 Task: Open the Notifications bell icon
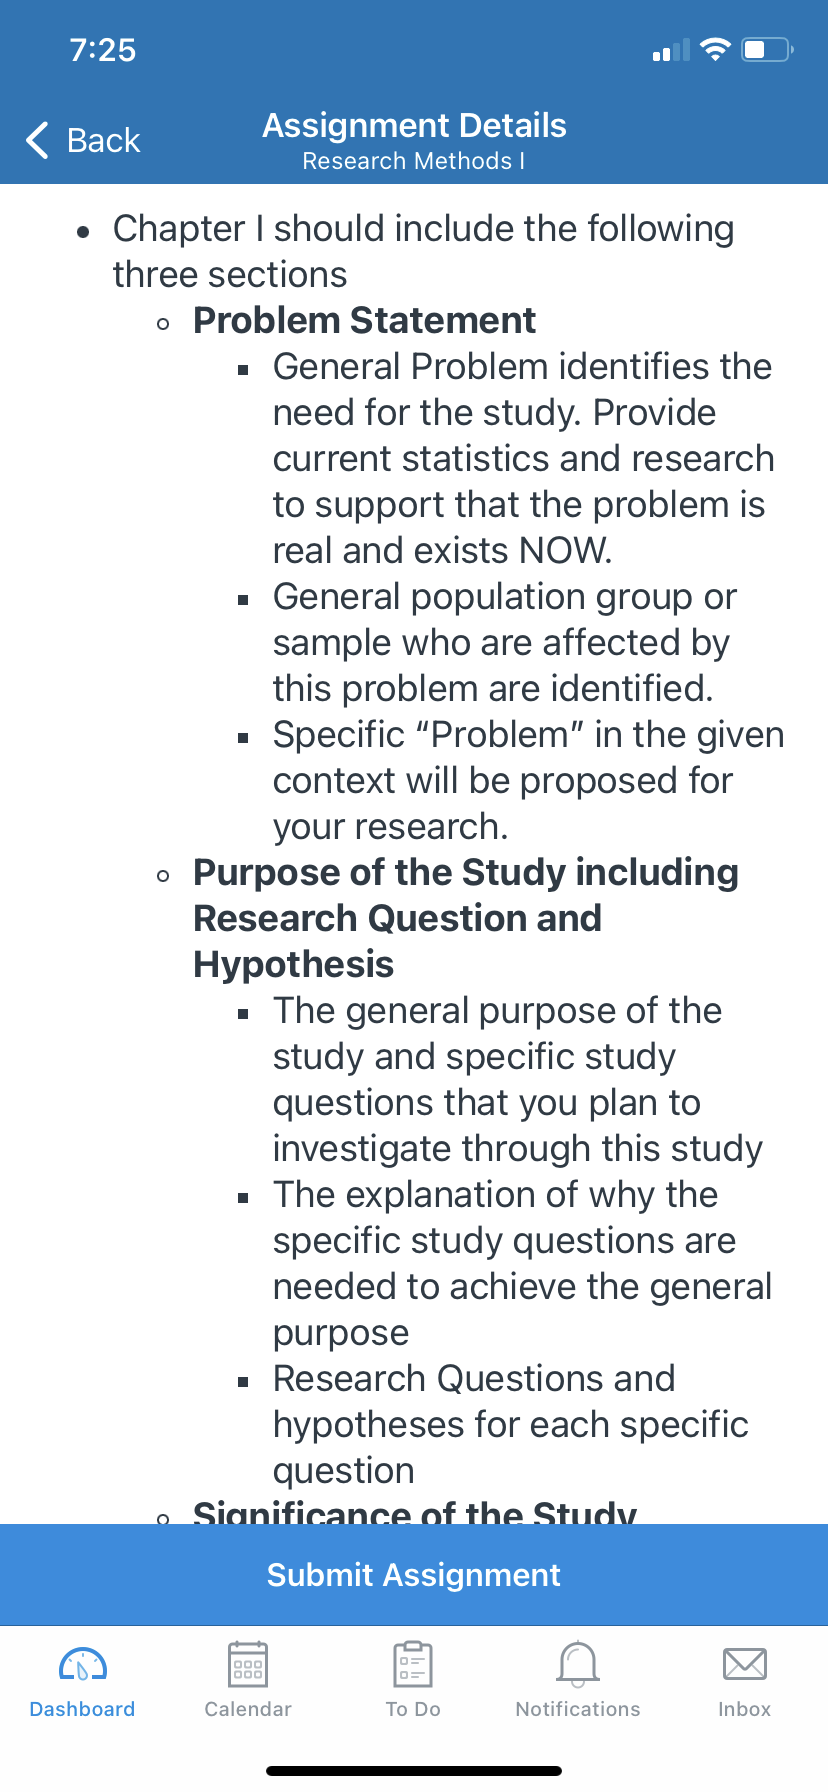pos(578,1665)
